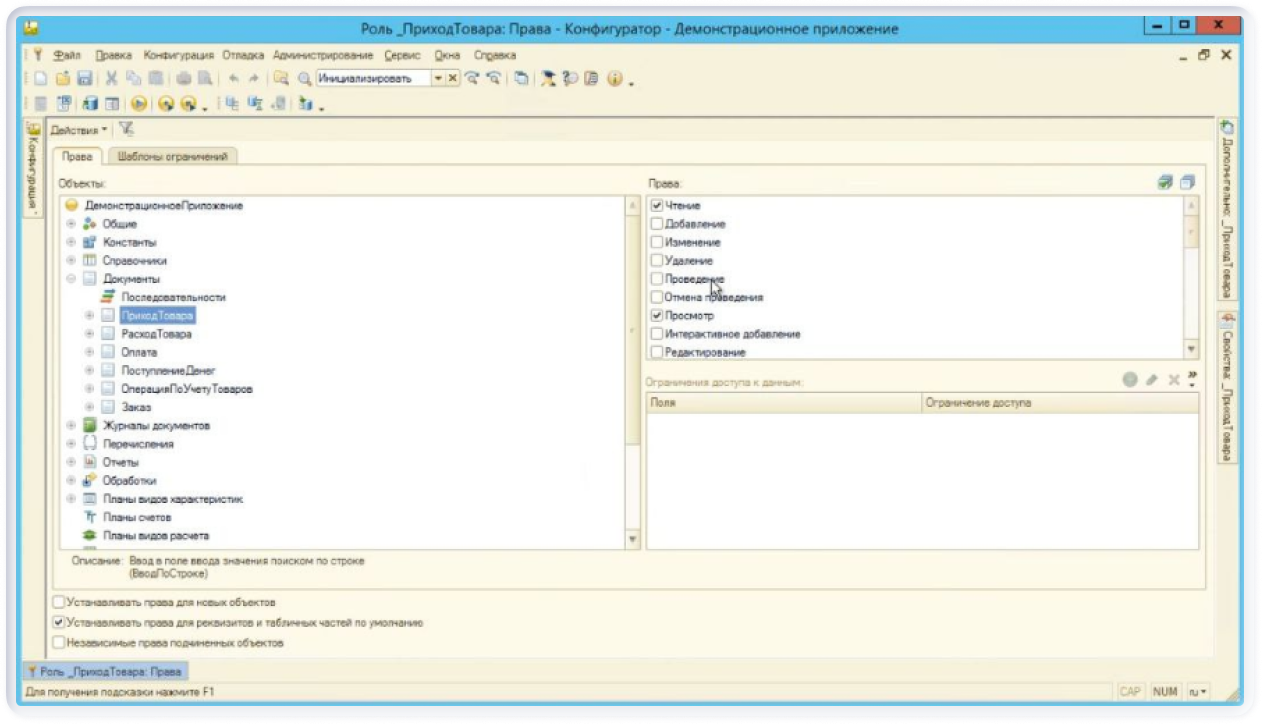1262x724 pixels.
Task: Enable the Добавление right checkbox
Action: tap(657, 224)
